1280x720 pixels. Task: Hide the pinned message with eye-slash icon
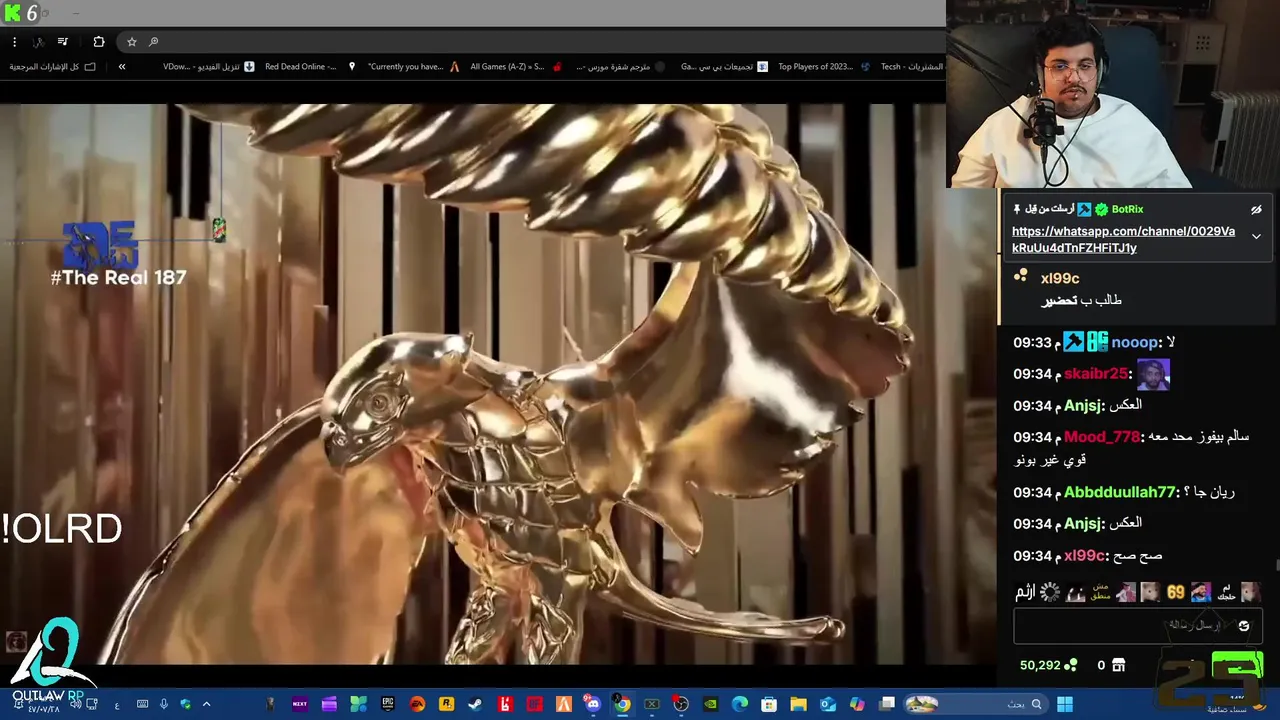pyautogui.click(x=1256, y=210)
